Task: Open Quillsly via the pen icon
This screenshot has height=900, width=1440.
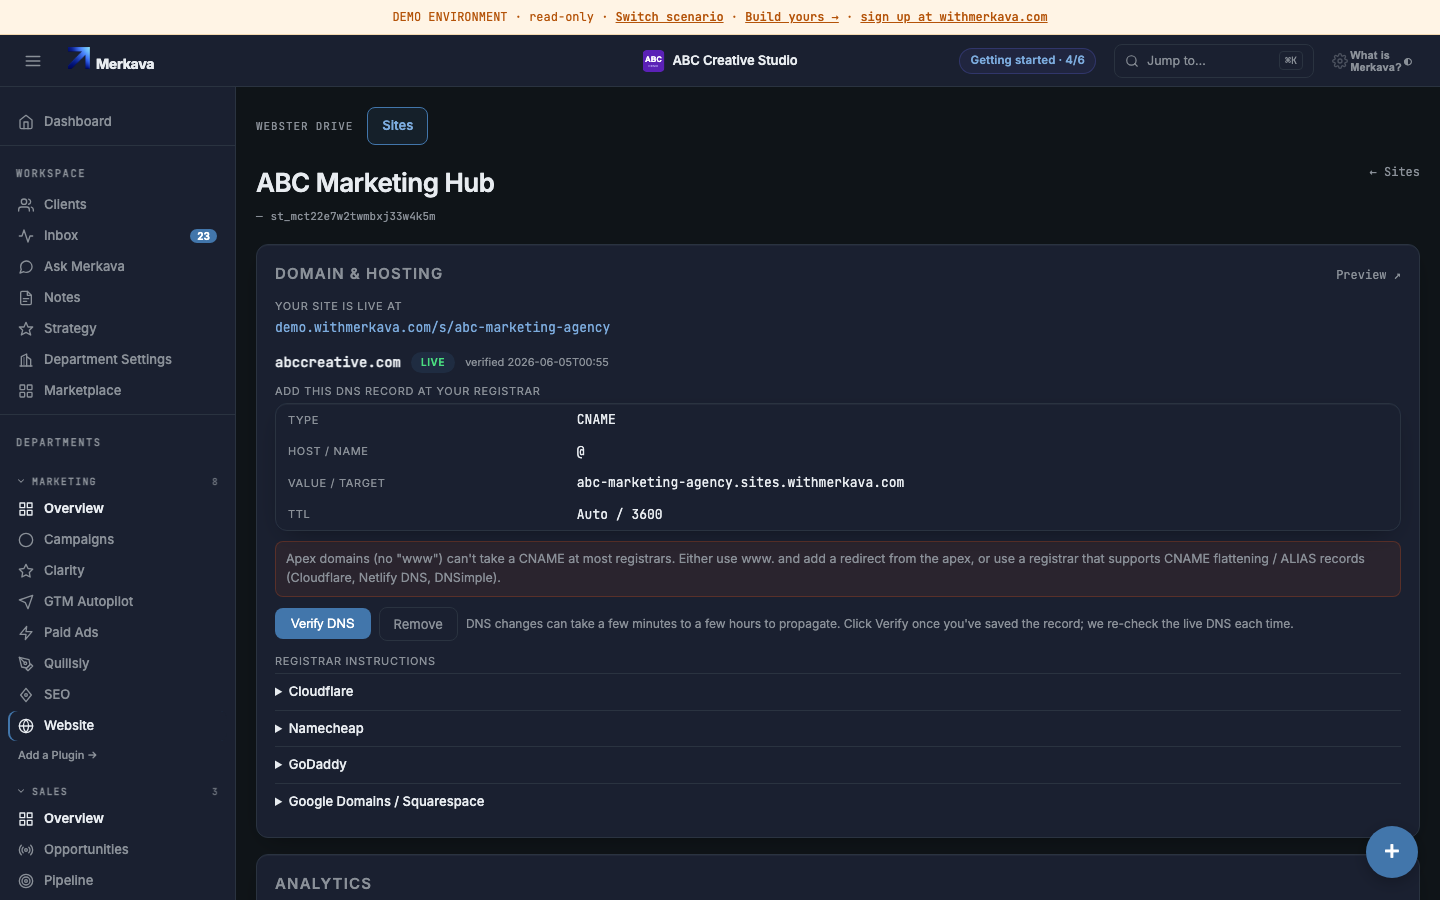Action: 26,664
